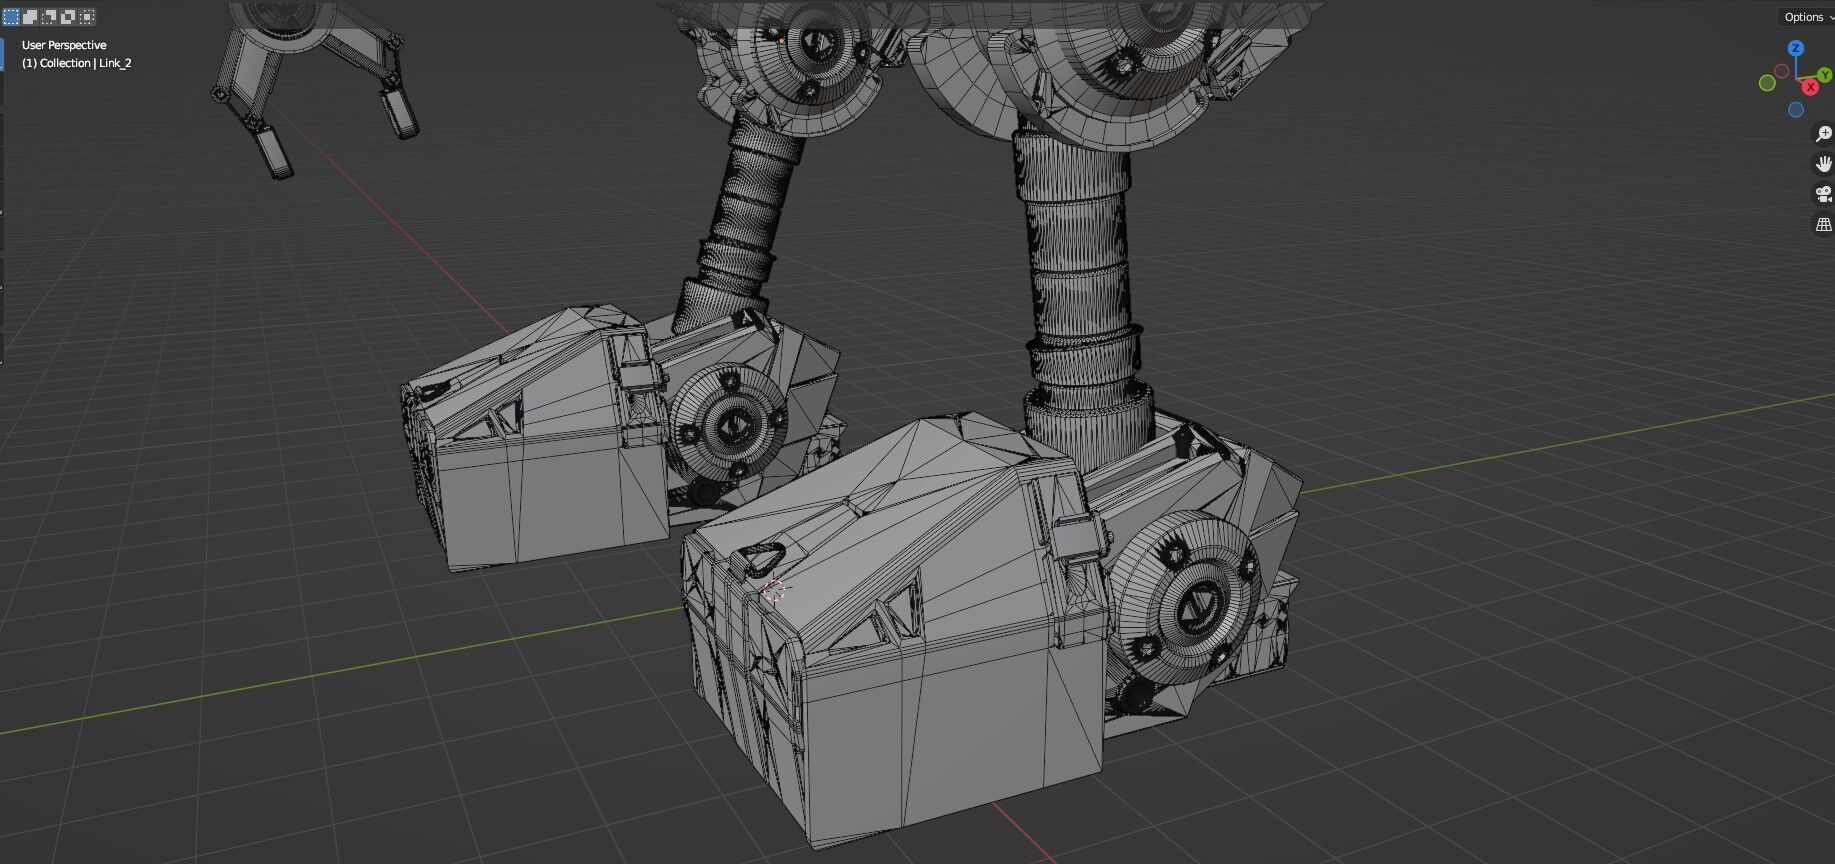
Task: Toggle perspective/orthographic grid button
Action: pyautogui.click(x=1823, y=224)
